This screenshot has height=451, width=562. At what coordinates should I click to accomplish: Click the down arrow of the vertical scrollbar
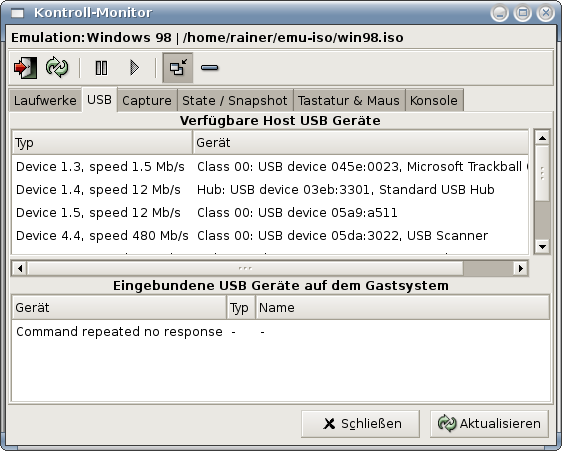tap(542, 247)
